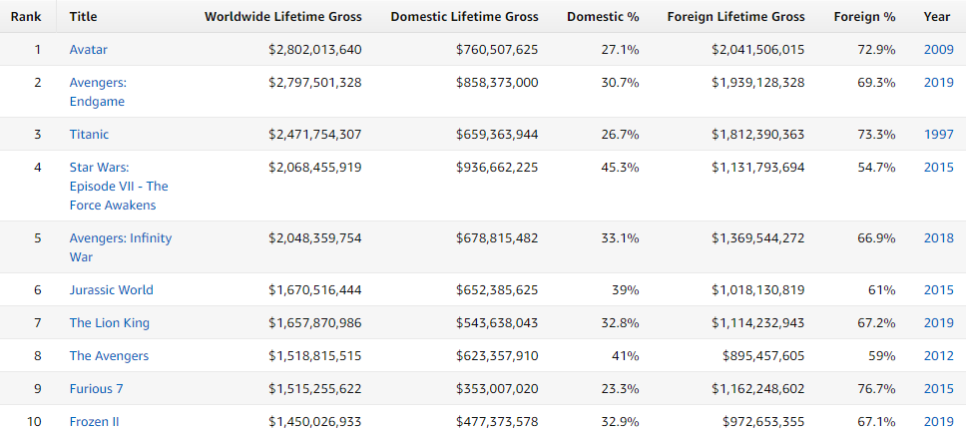
Task: Click year 2019 link in The Lion King row
Action: 938,323
